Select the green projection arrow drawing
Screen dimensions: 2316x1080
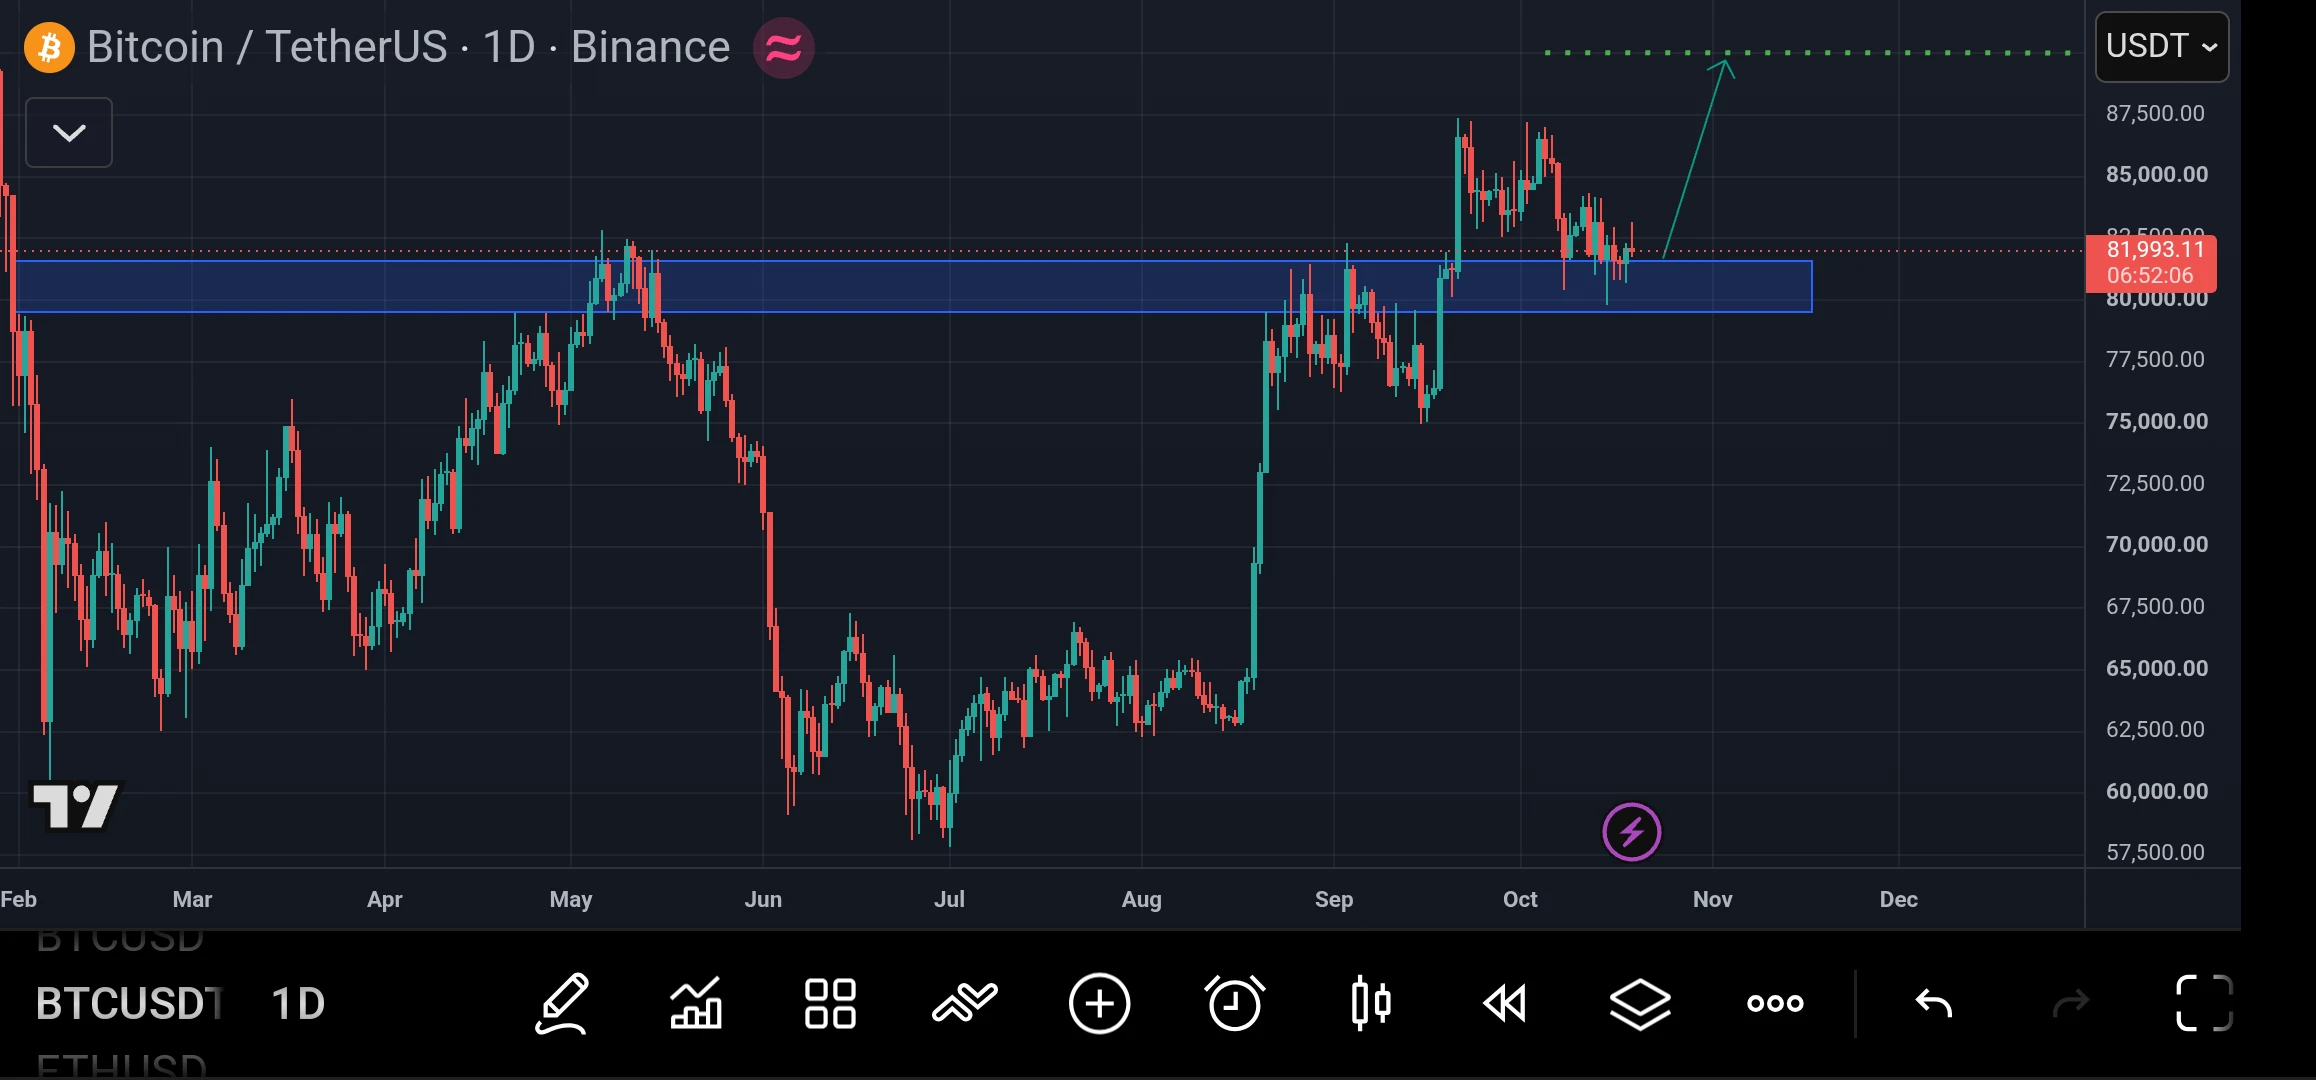pyautogui.click(x=1697, y=158)
